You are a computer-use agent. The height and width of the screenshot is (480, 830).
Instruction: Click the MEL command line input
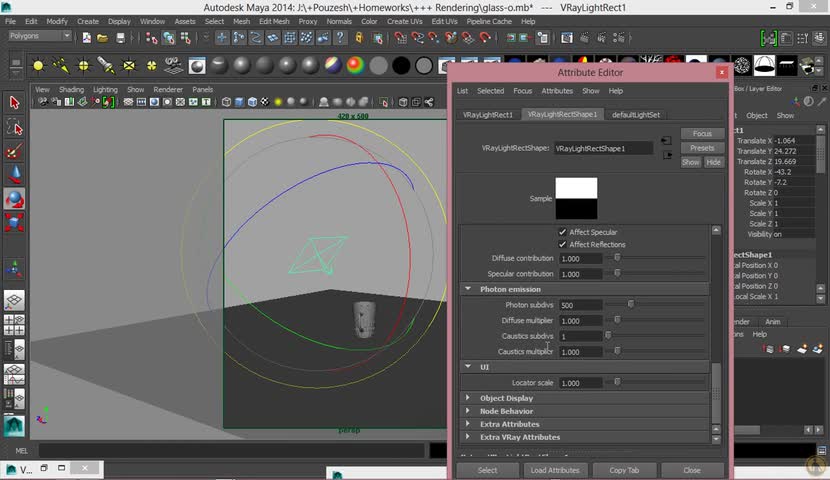(x=231, y=451)
